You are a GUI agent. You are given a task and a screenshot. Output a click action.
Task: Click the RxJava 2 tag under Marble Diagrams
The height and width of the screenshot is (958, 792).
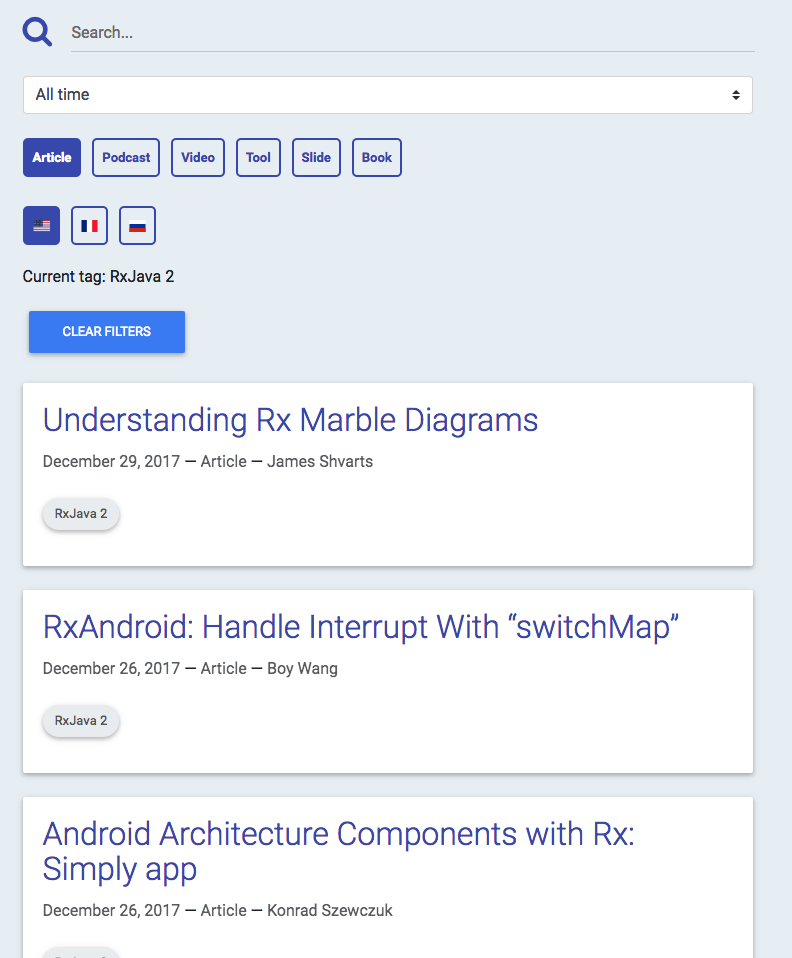pyautogui.click(x=80, y=513)
